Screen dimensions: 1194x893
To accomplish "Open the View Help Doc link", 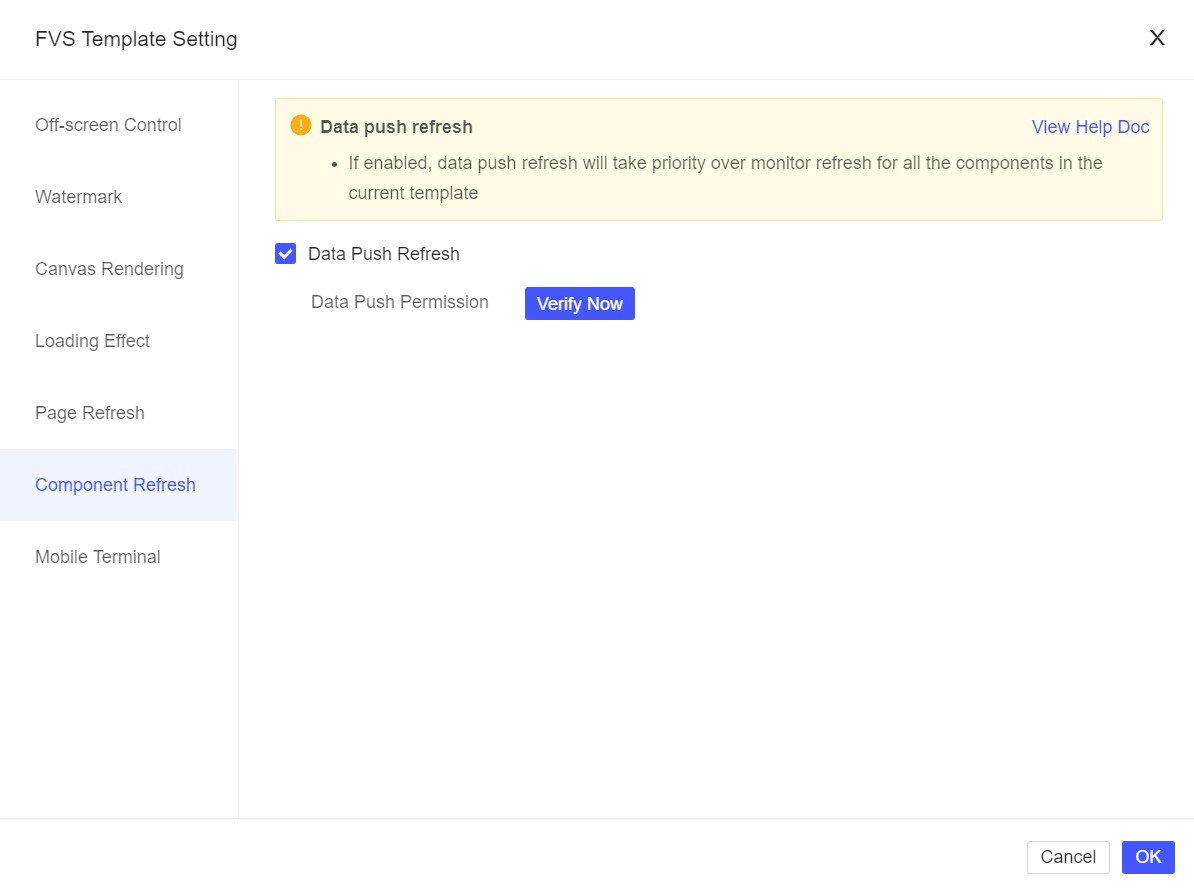I will pos(1090,127).
